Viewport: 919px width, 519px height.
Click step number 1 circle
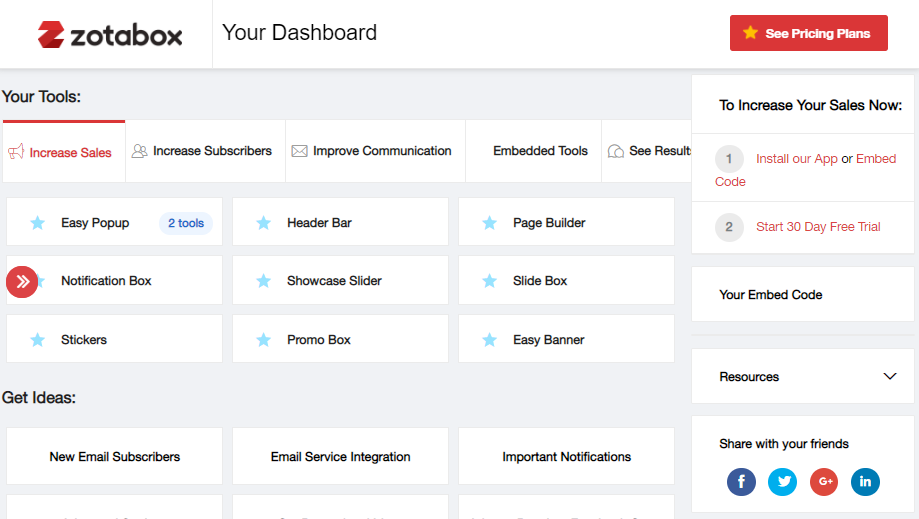click(x=729, y=159)
